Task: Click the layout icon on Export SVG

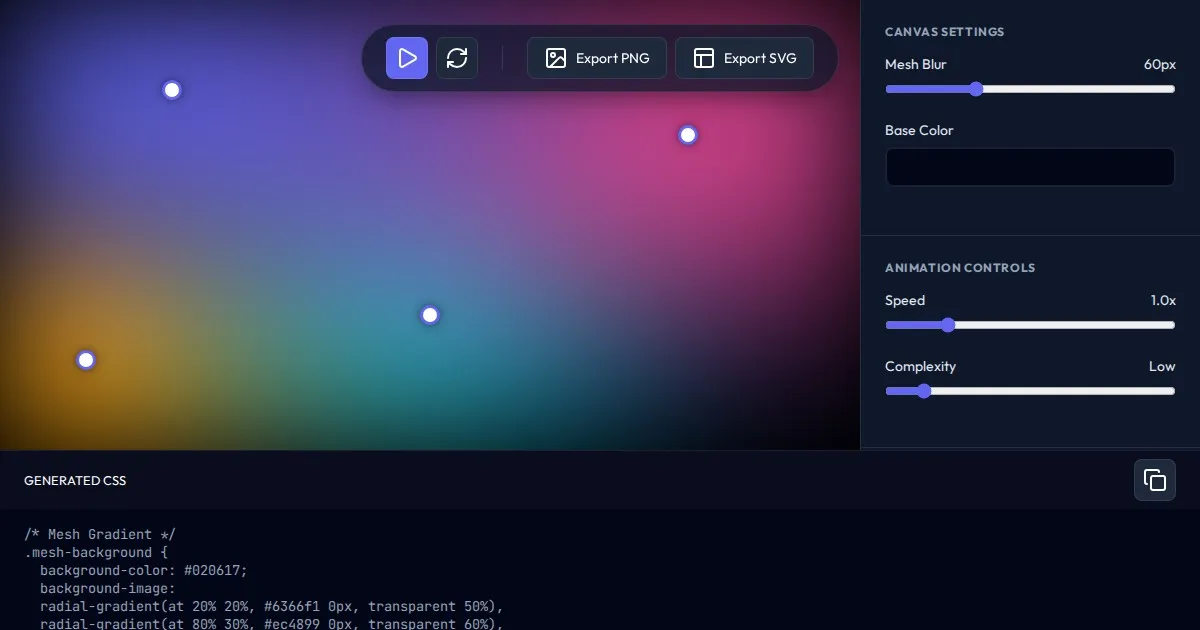Action: (x=704, y=58)
